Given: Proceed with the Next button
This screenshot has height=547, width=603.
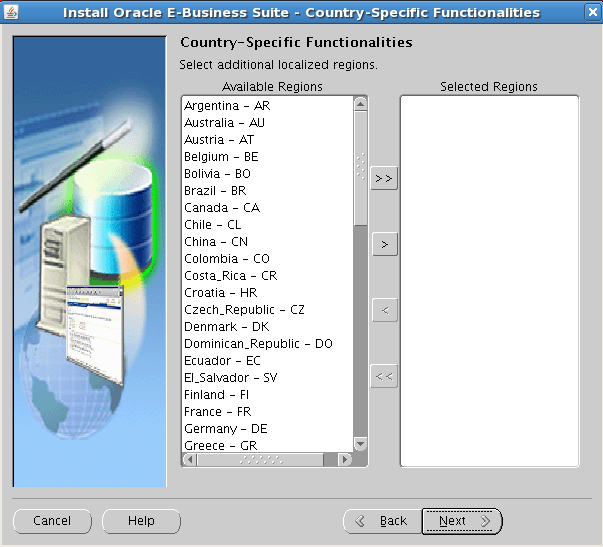Looking at the screenshot, I should coord(462,521).
